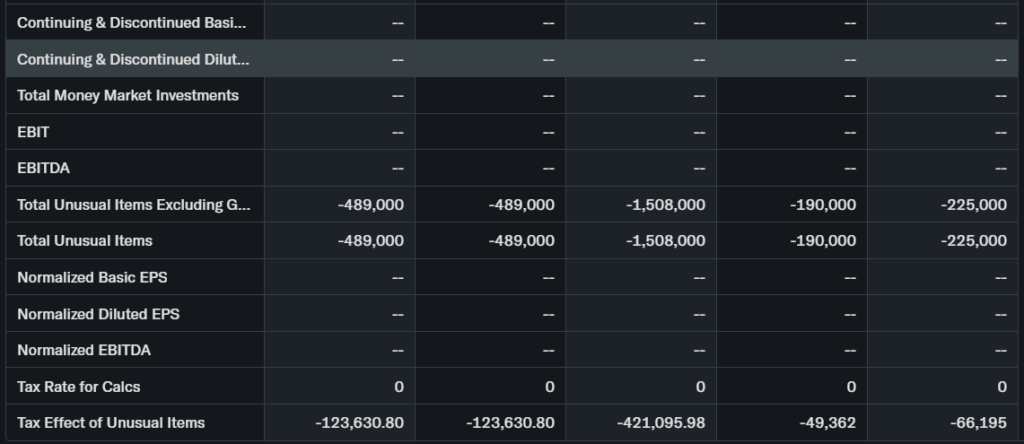Select -190,000 in the Total Unusual Items row
Viewport: 1024px width, 444px height.
click(822, 241)
